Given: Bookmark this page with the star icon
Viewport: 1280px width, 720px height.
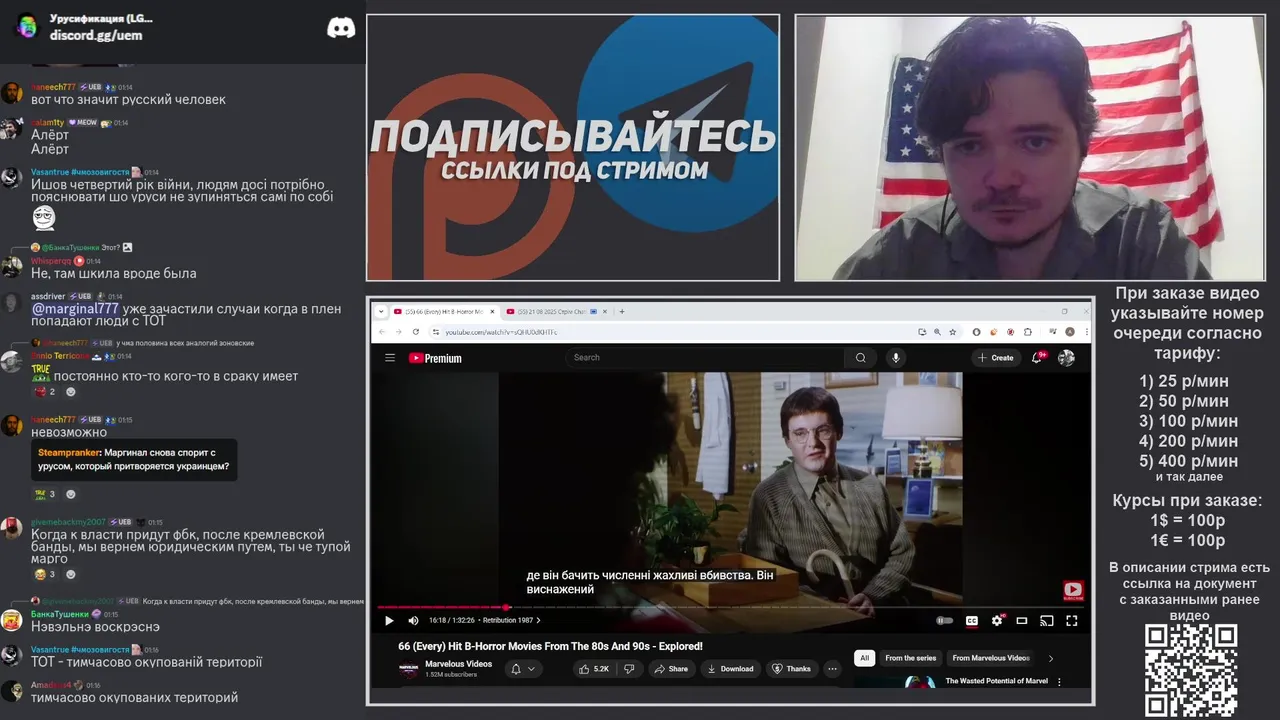Looking at the screenshot, I should (953, 332).
